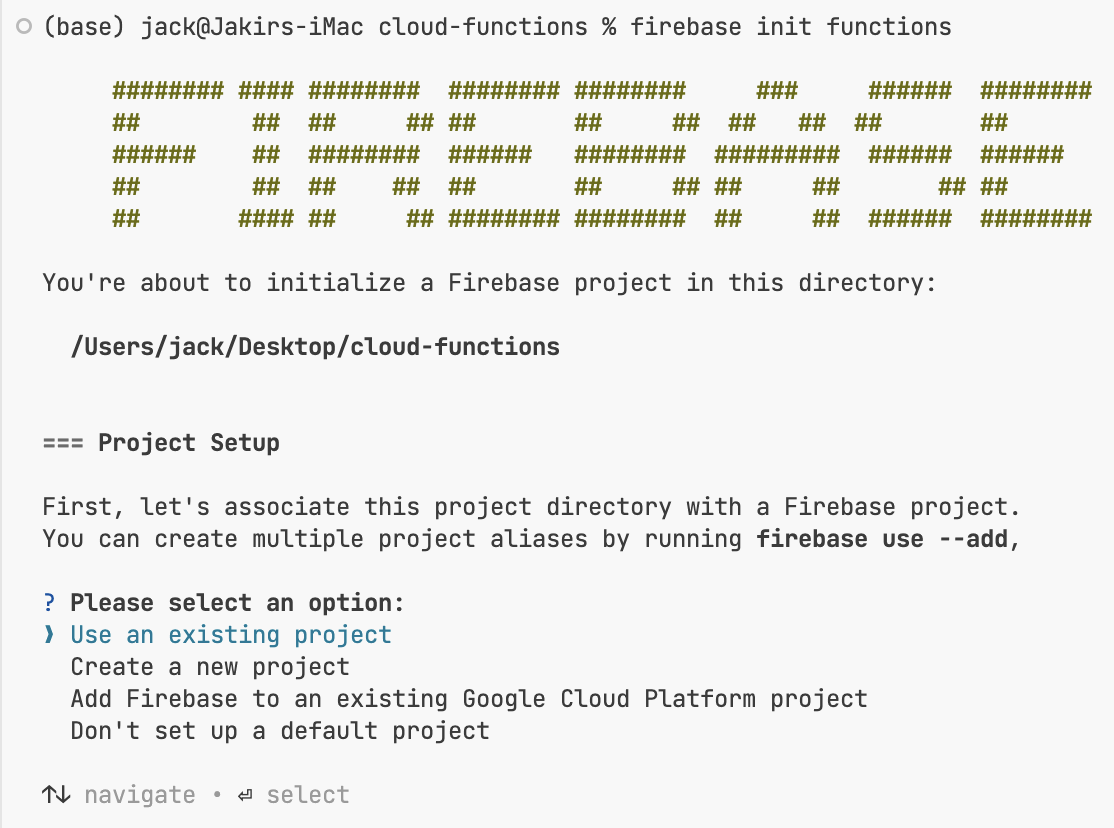Screen dimensions: 1114x828
Task: Click the up-down navigate arrows icon
Action: 56,795
